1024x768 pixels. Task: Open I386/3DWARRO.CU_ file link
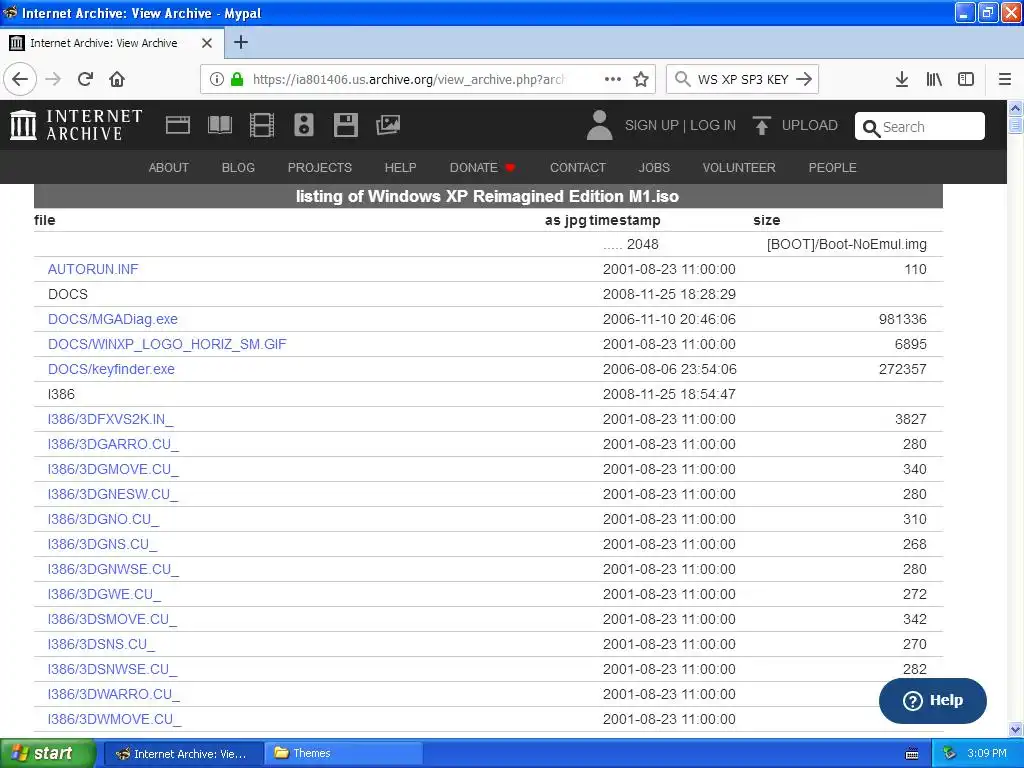click(114, 694)
